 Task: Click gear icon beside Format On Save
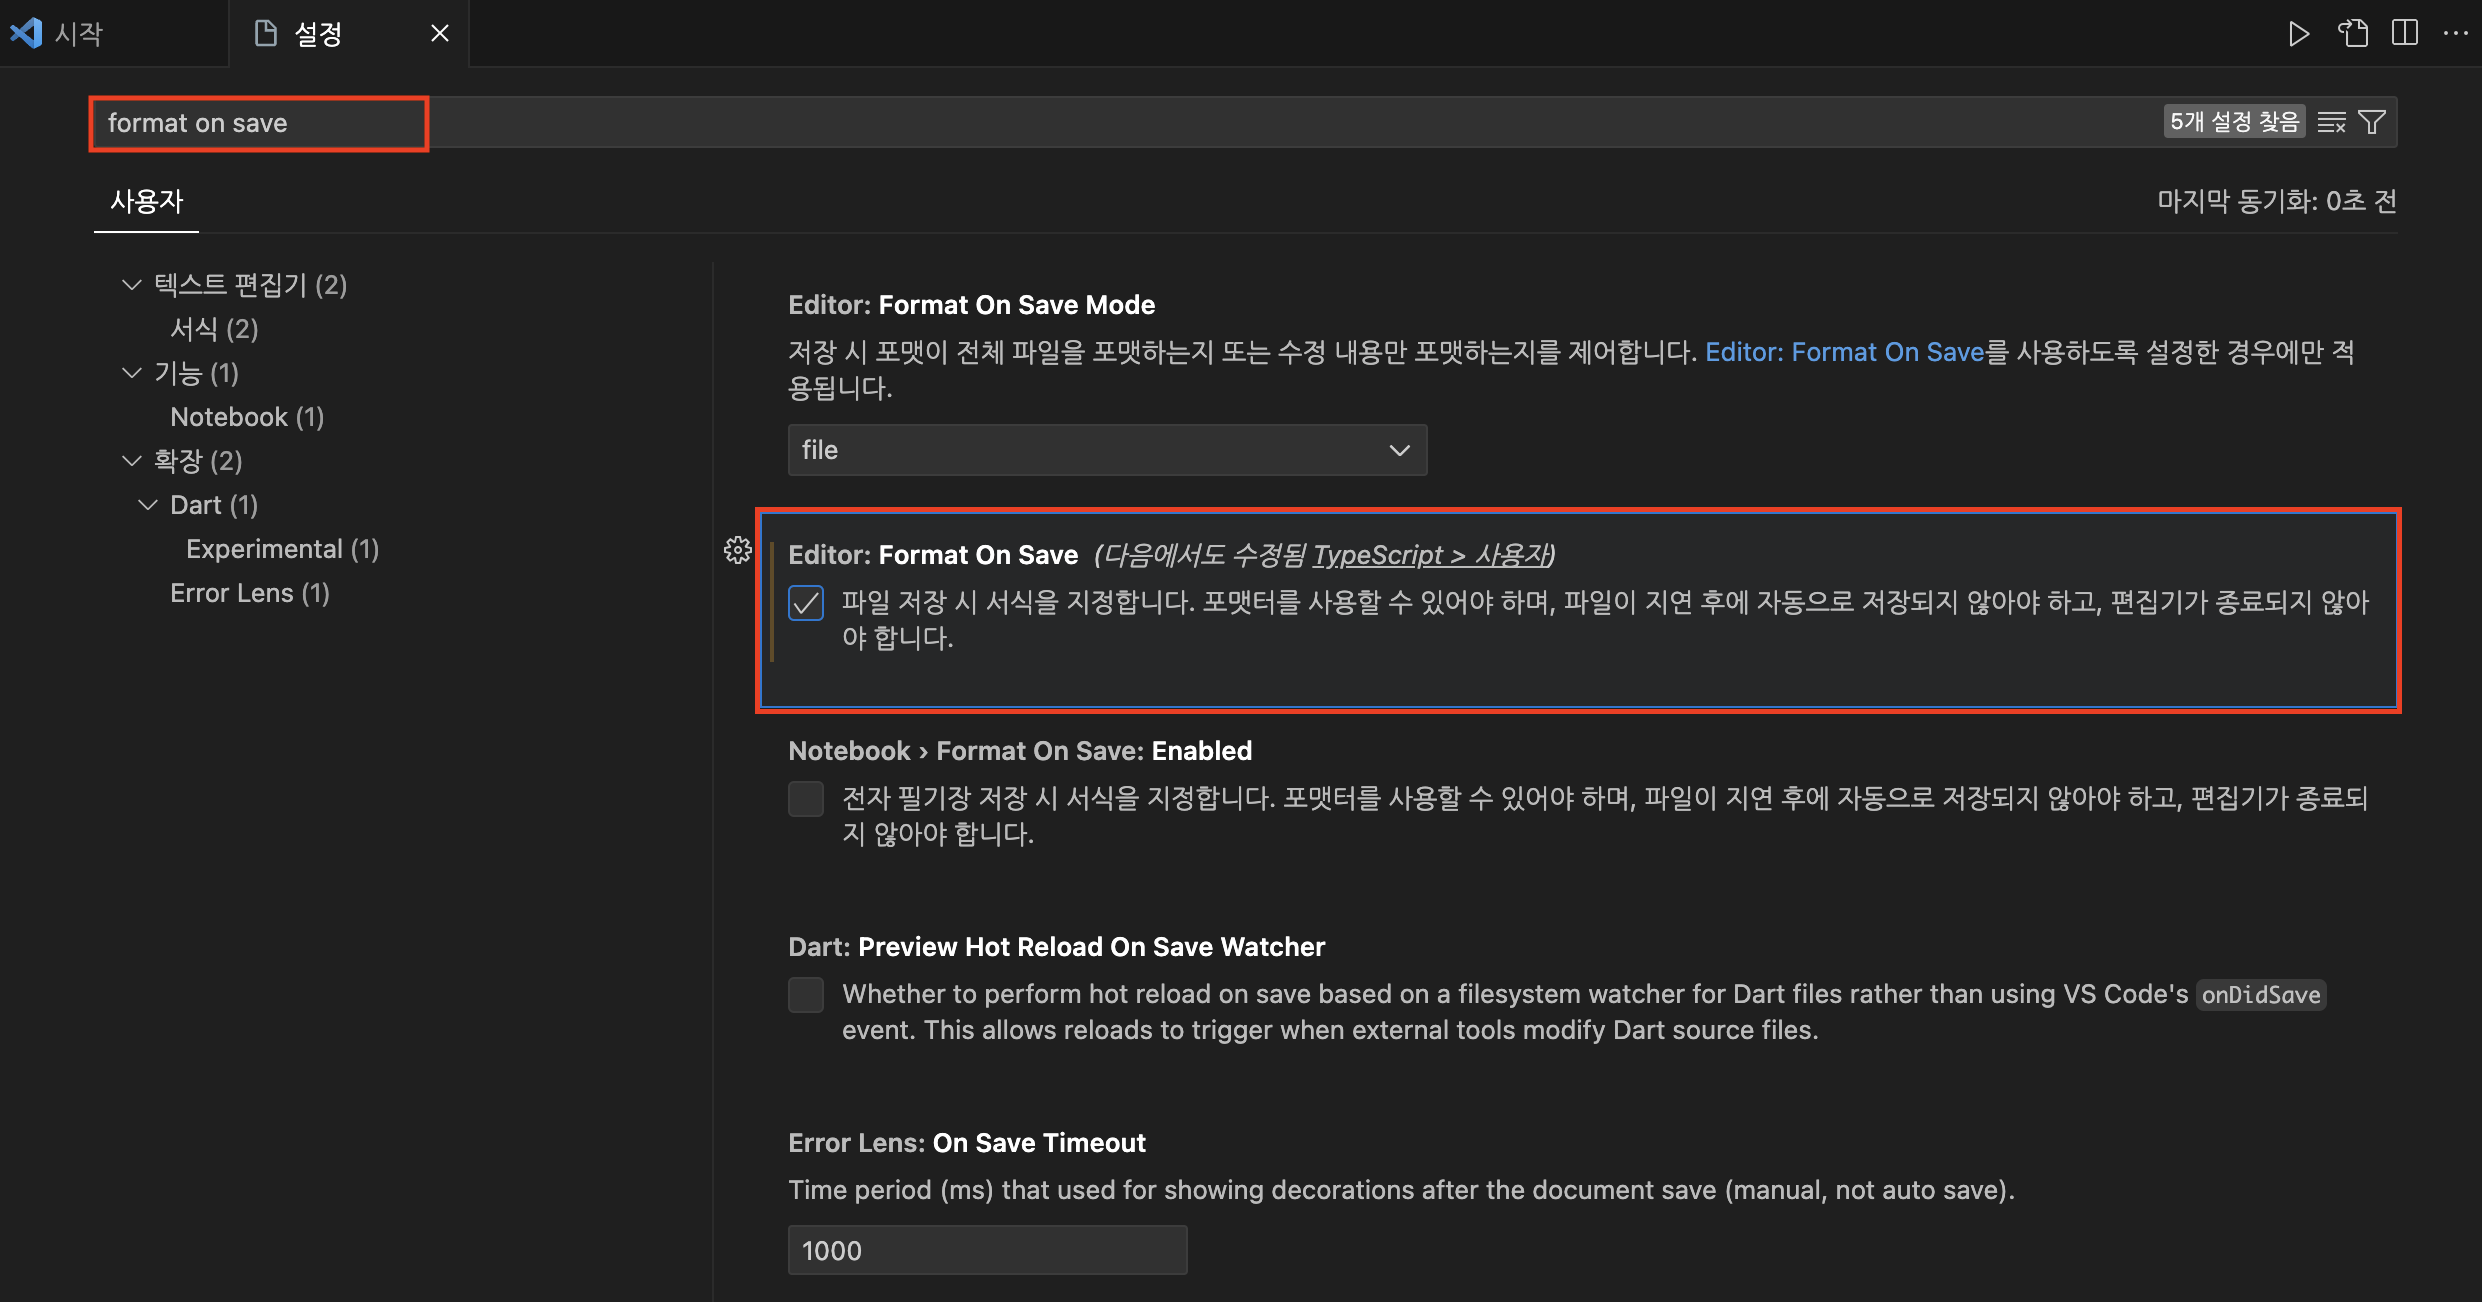(x=738, y=550)
